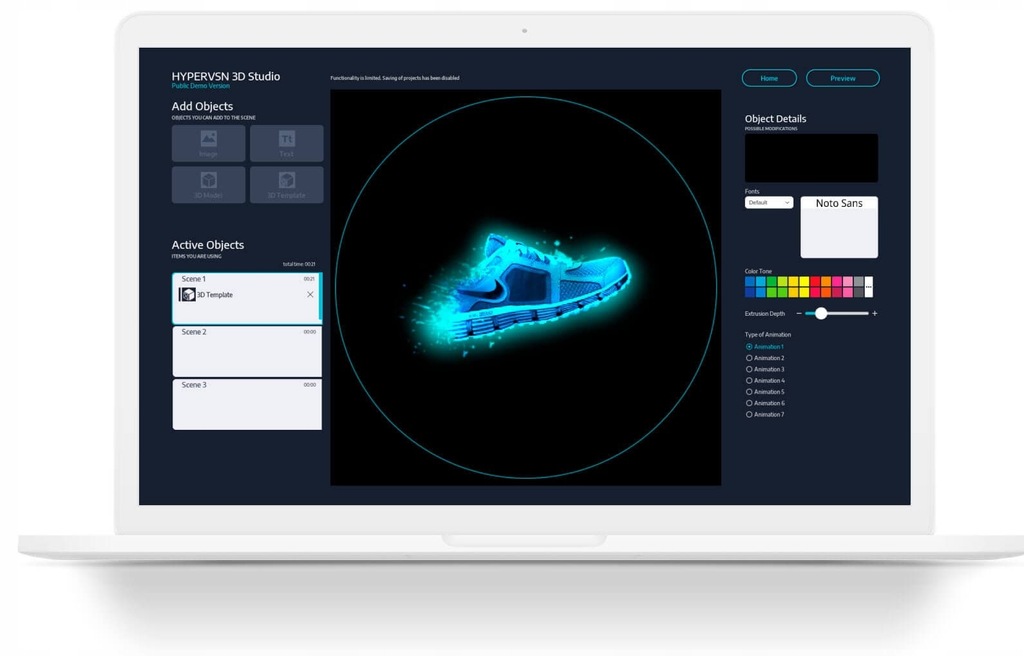1024x656 pixels.
Task: Remove the 3D Template from Scene 1
Action: pyautogui.click(x=310, y=295)
